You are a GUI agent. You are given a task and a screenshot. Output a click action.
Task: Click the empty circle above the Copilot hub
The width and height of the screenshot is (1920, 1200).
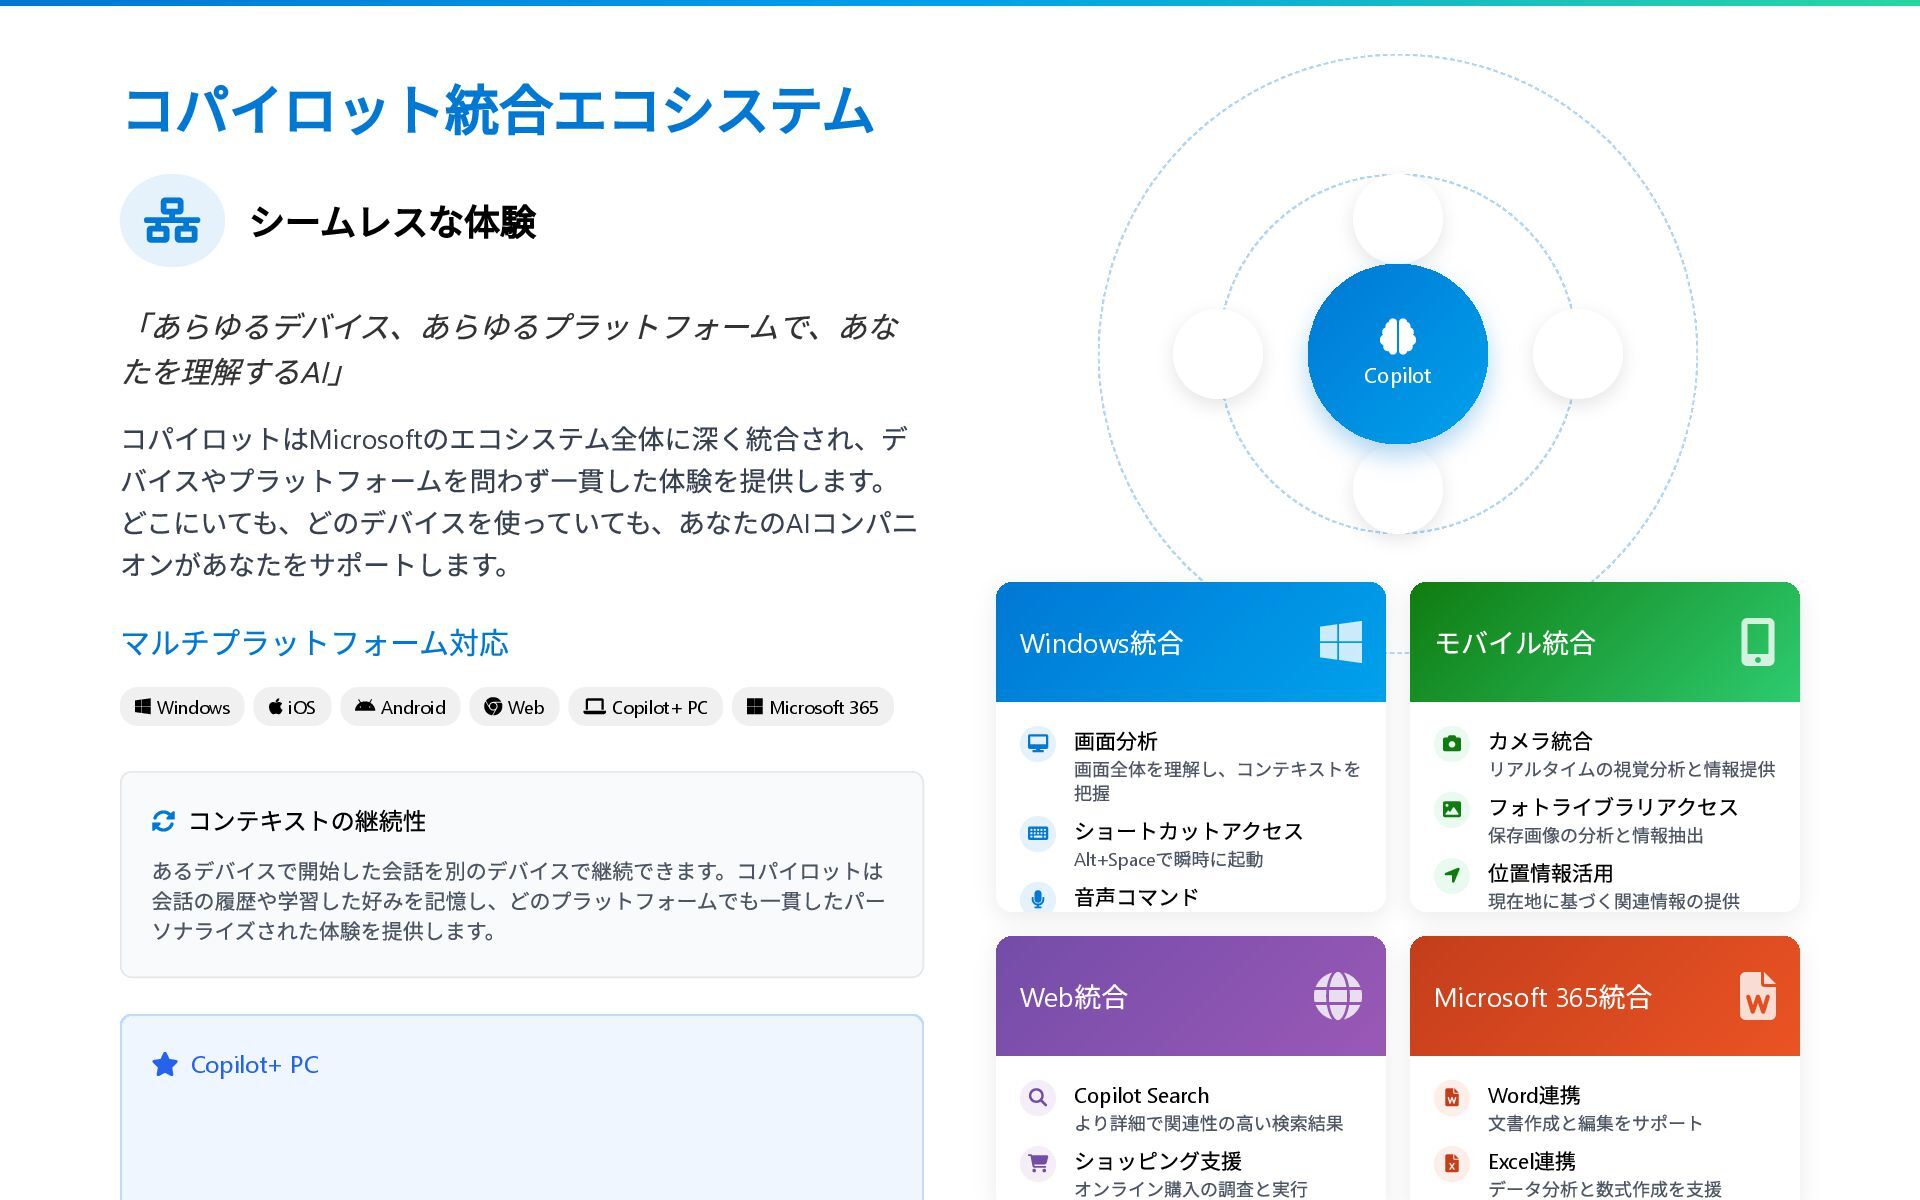[x=1397, y=219]
